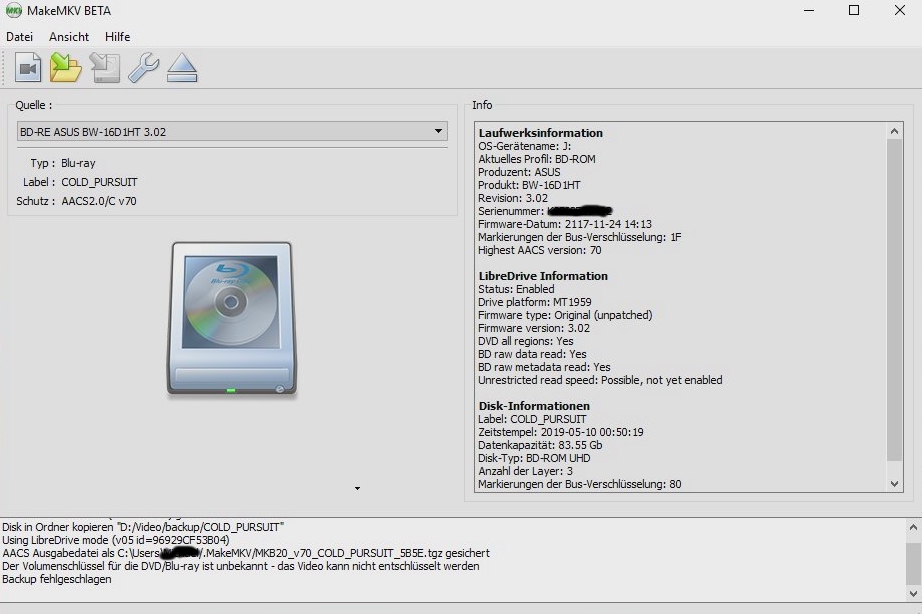
Task: Close the MakeMKV window
Action: point(900,11)
